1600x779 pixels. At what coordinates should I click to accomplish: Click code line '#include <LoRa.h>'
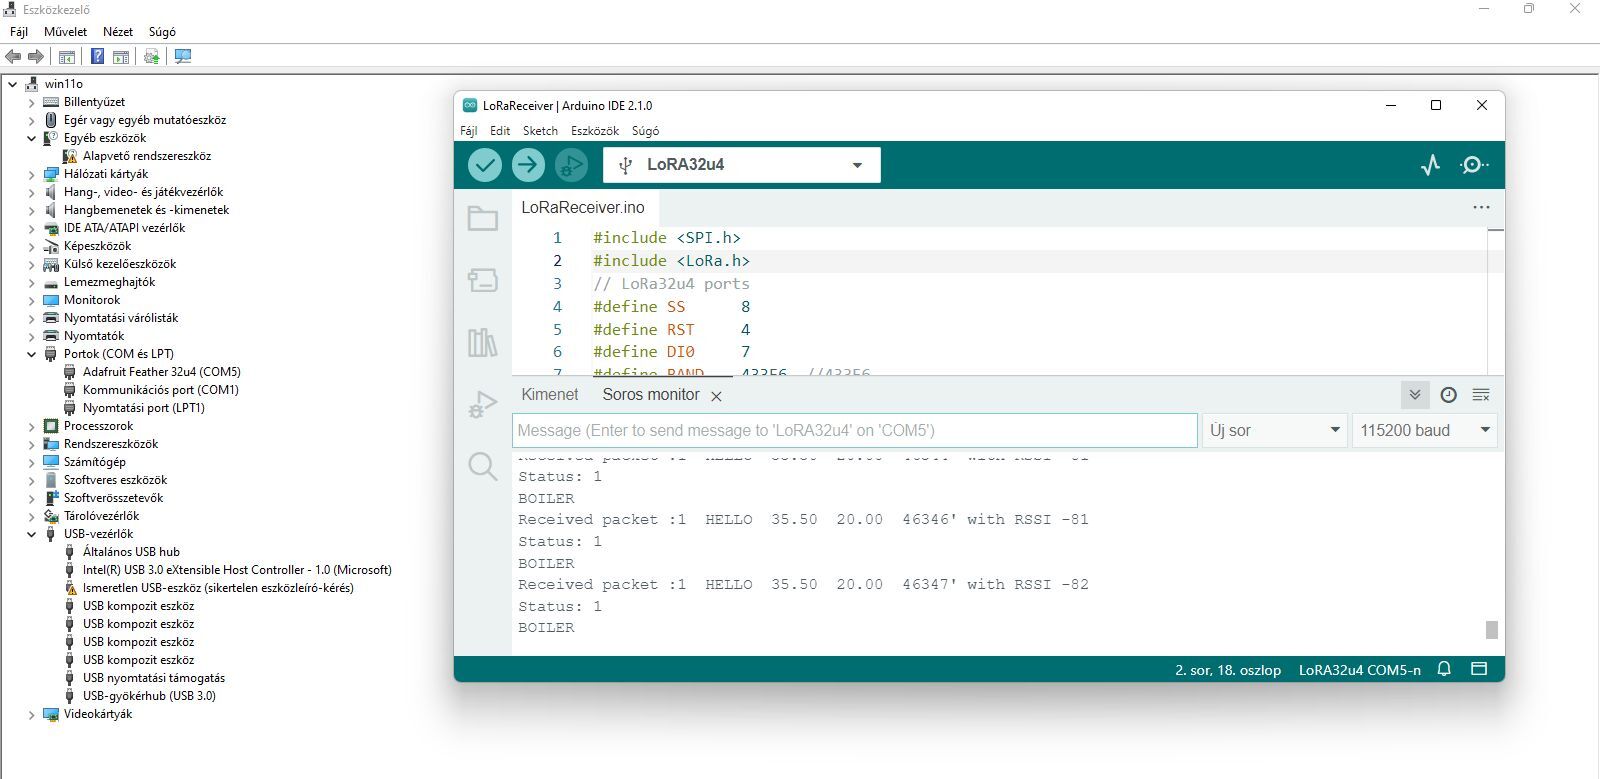[671, 261]
